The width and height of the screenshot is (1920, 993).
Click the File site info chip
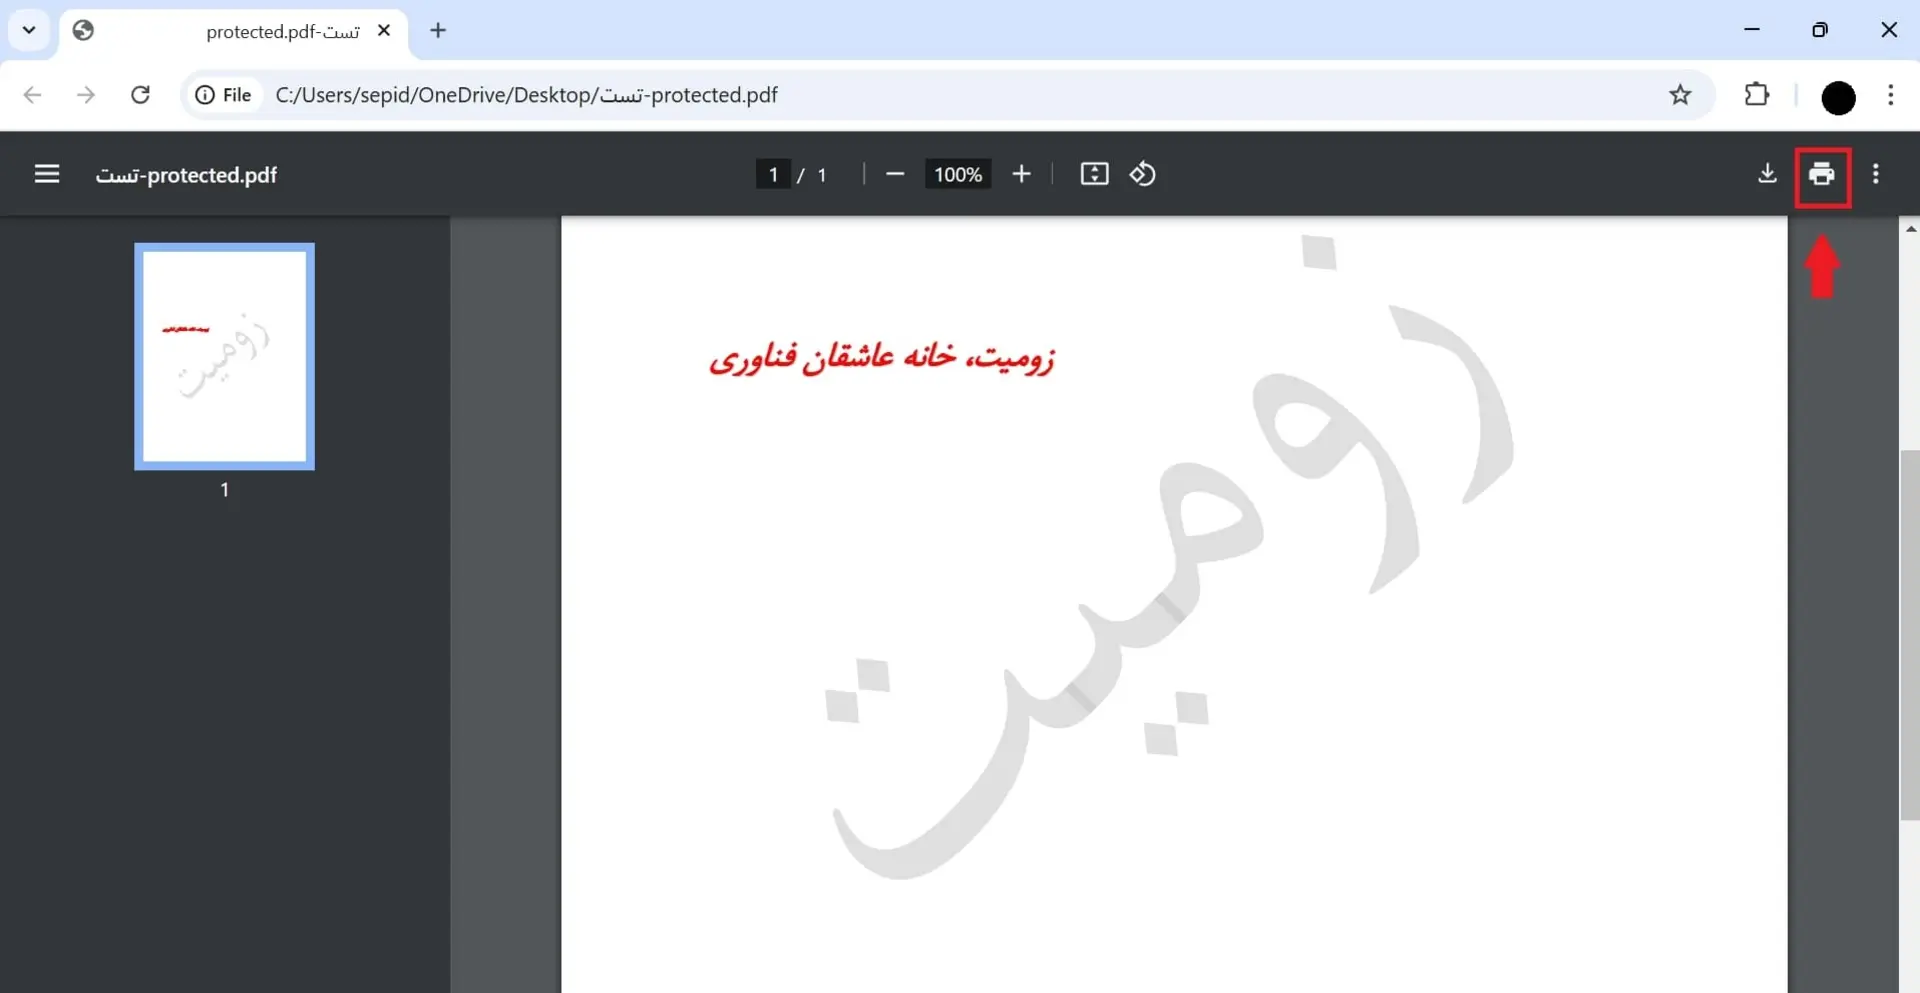tap(223, 95)
